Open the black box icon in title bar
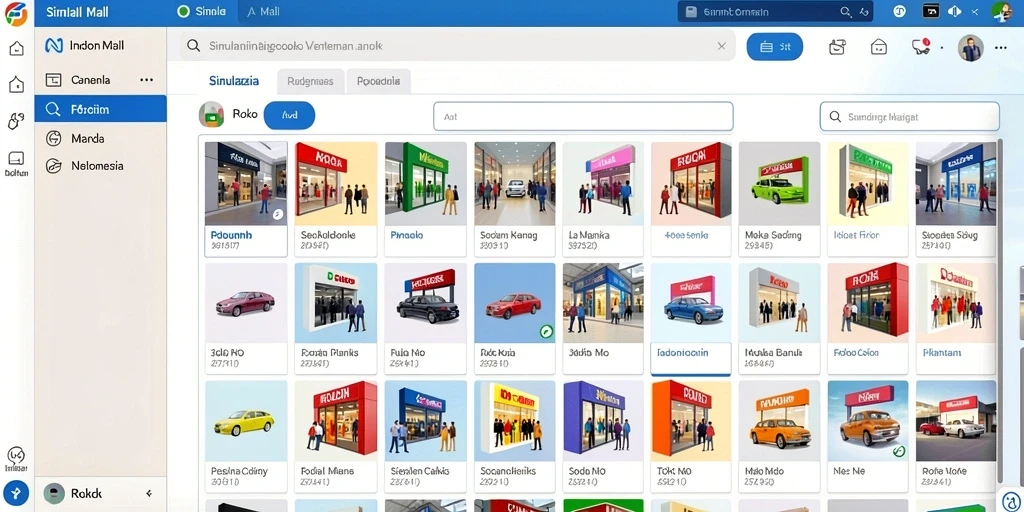The image size is (1024, 512). pyautogui.click(x=931, y=12)
